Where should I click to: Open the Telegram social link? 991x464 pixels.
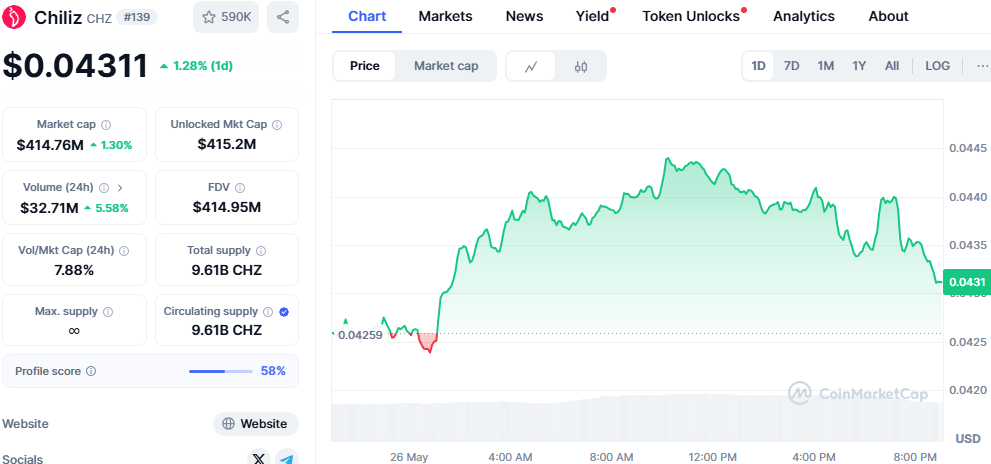[x=287, y=458]
